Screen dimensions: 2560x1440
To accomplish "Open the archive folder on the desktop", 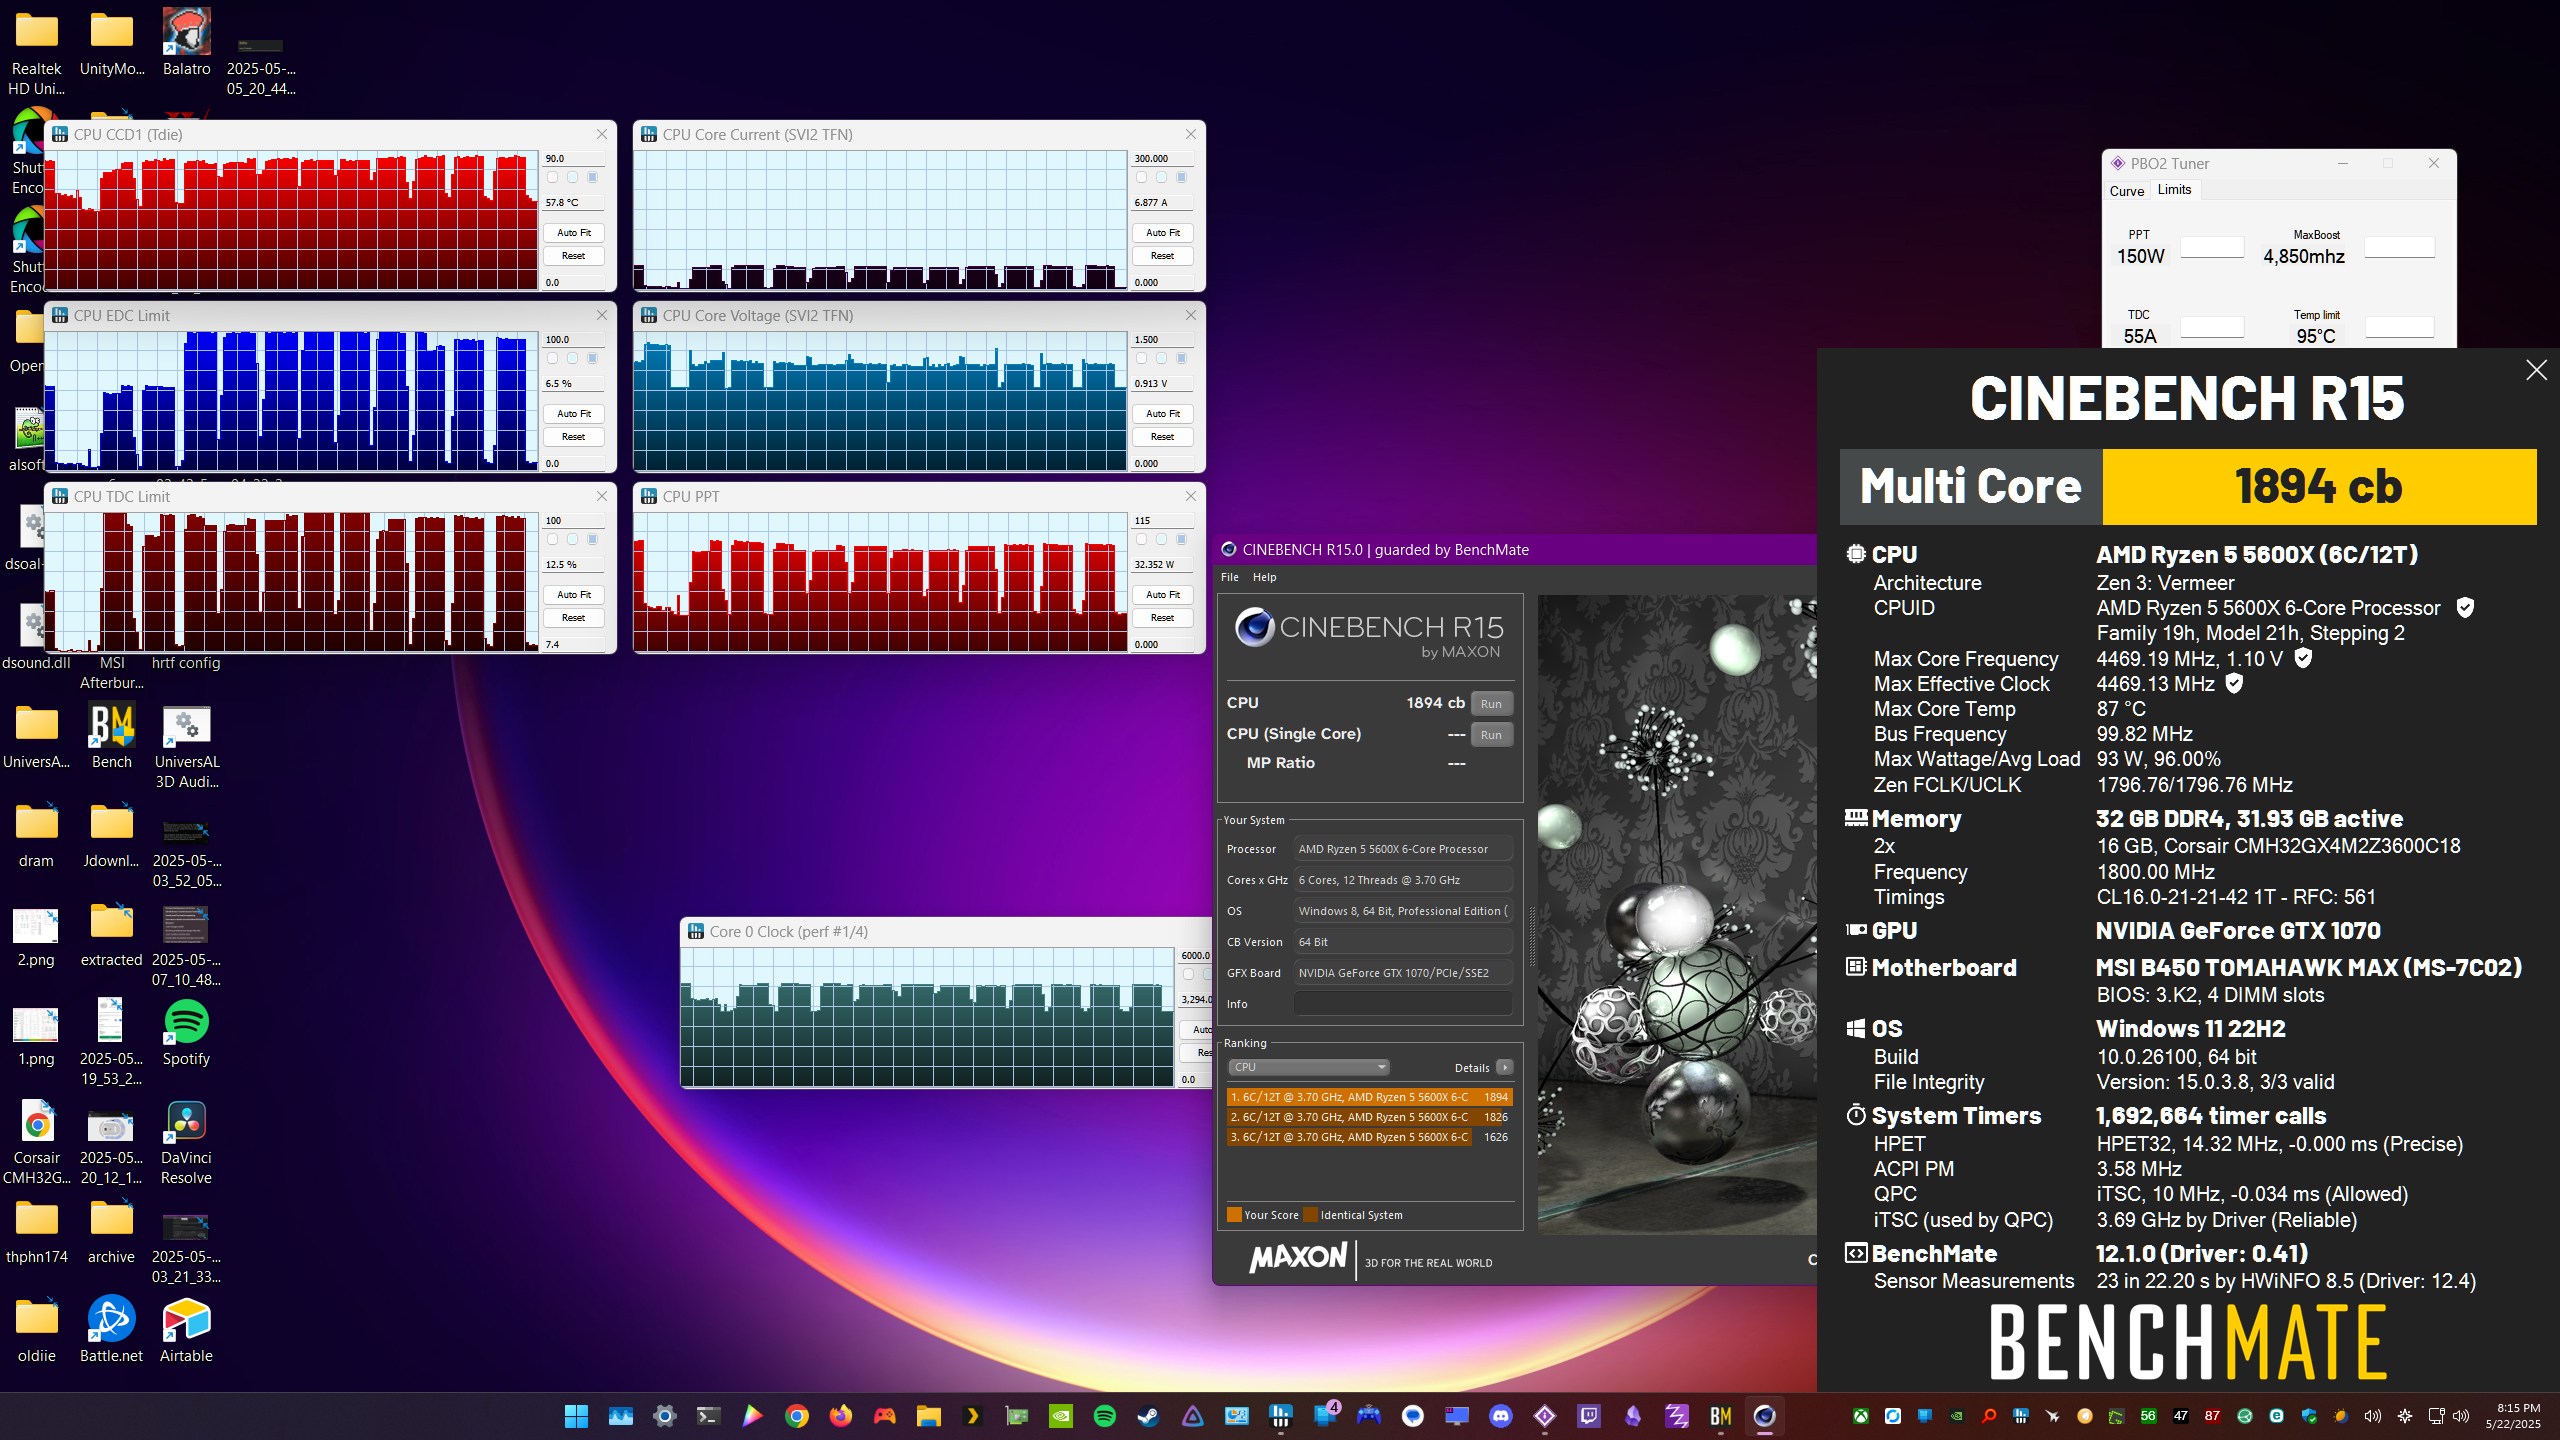I will click(x=111, y=1231).
